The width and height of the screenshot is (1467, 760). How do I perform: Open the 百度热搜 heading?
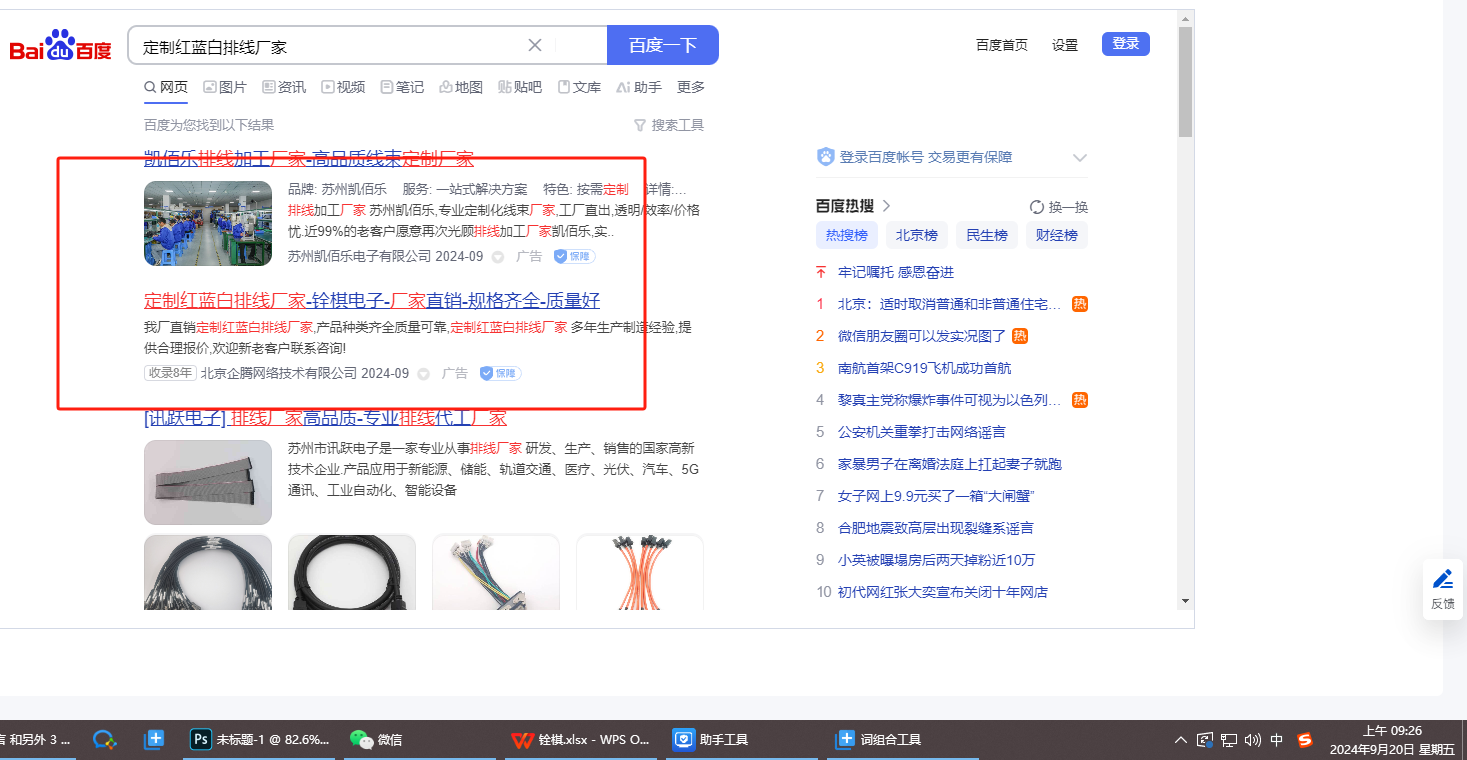845,206
